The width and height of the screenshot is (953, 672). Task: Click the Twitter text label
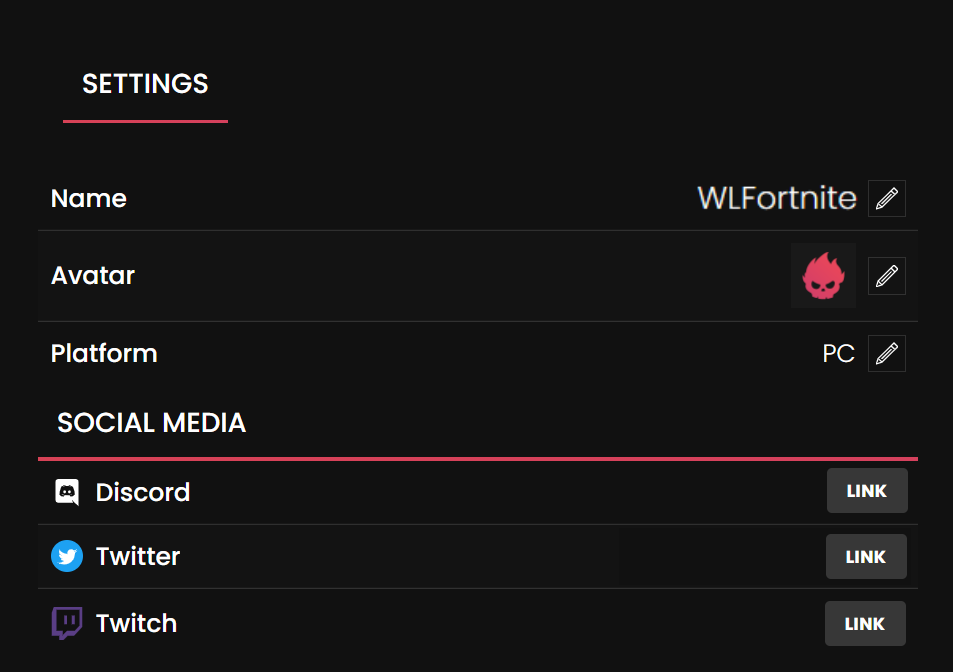138,556
